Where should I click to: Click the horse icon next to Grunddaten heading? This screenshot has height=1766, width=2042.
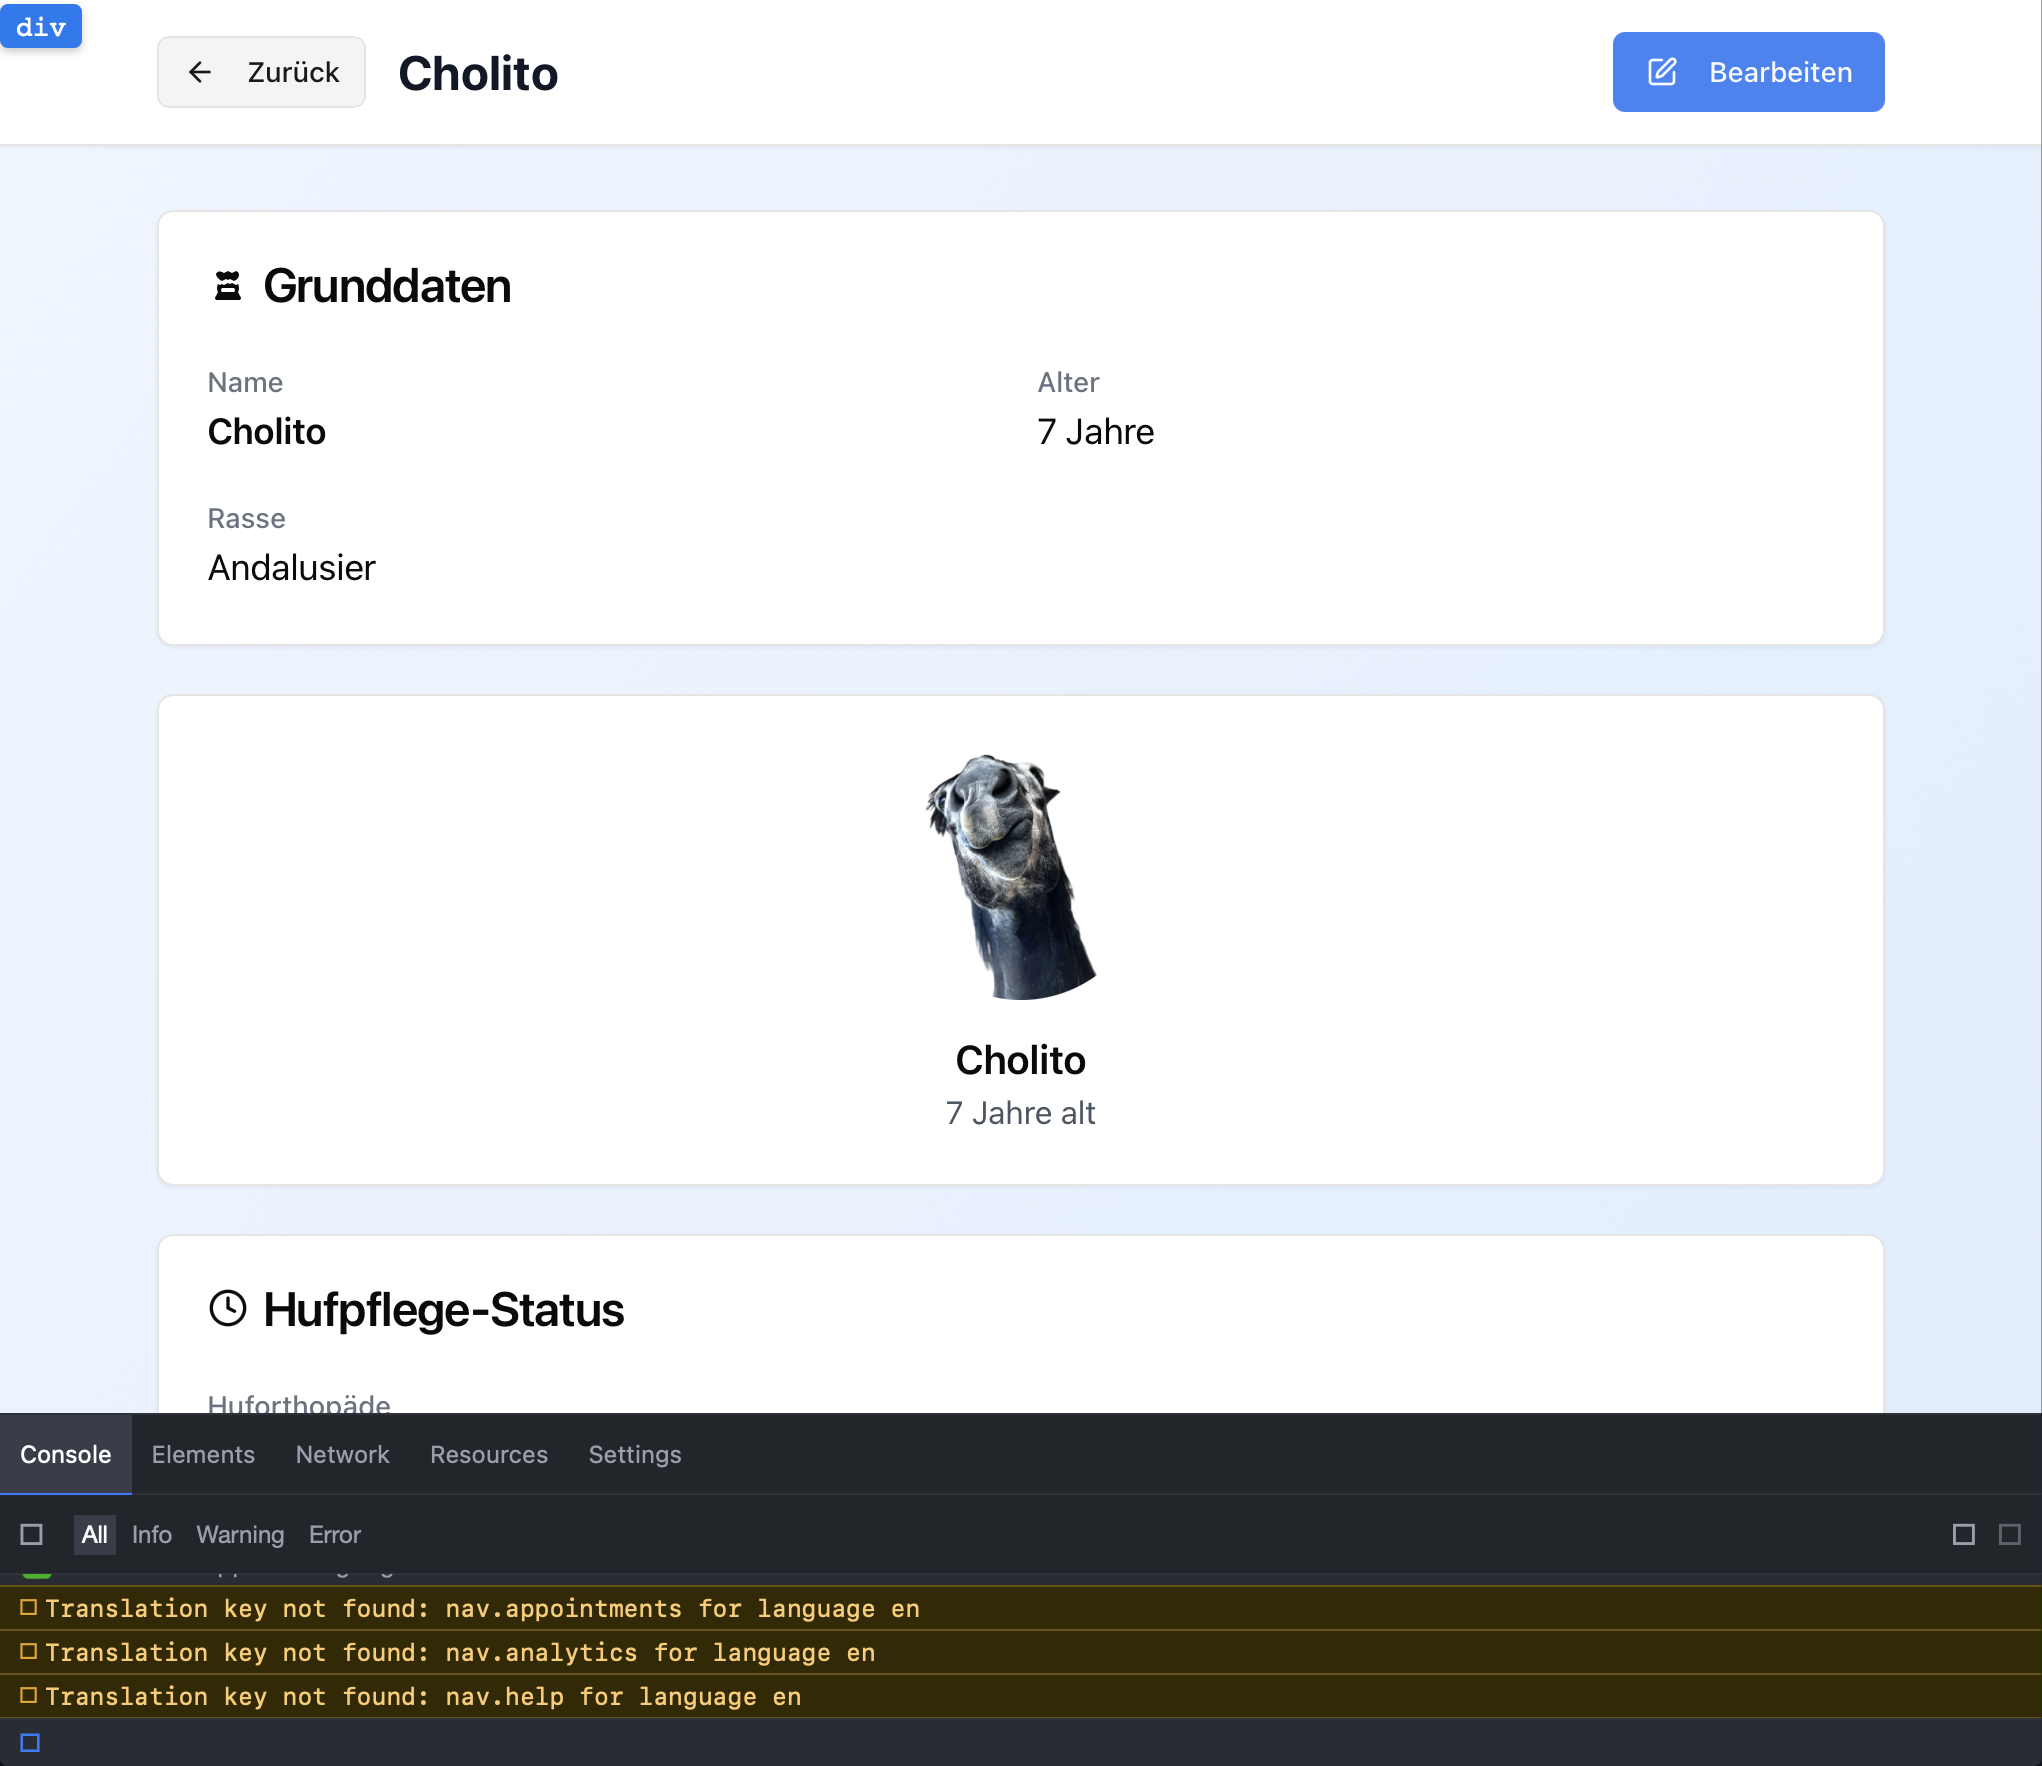[228, 286]
